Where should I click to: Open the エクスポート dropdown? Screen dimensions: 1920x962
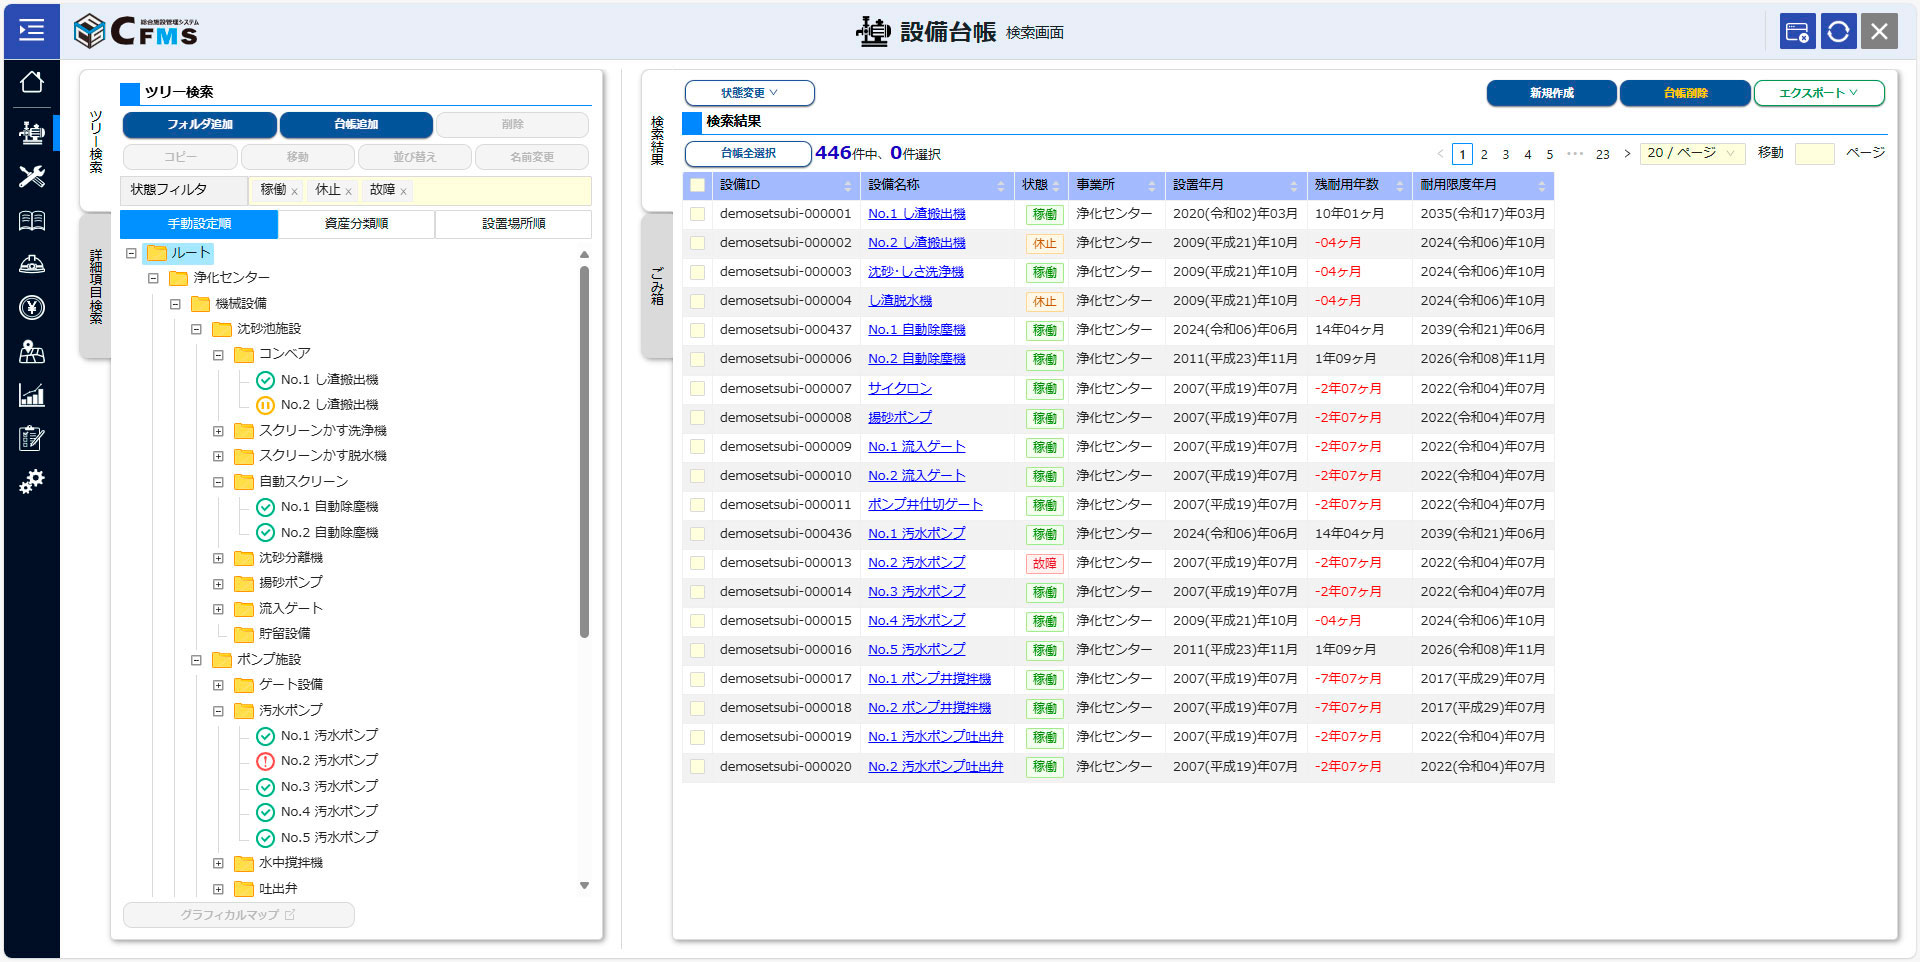[x=1818, y=93]
